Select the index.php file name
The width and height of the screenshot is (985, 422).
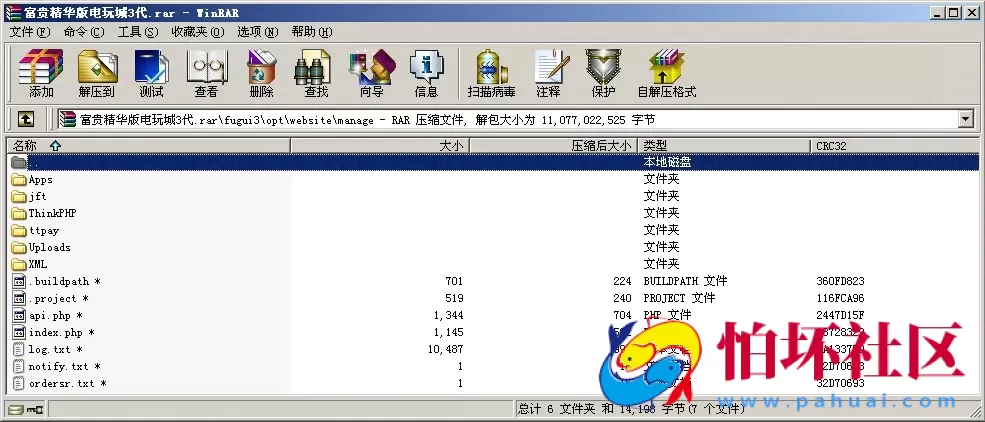point(61,332)
